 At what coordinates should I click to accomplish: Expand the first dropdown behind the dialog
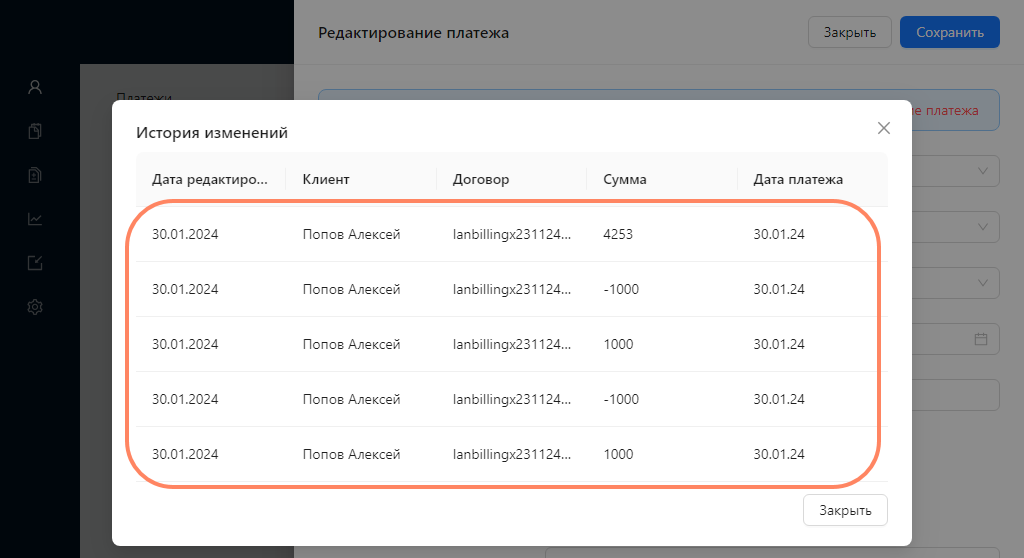coord(982,171)
